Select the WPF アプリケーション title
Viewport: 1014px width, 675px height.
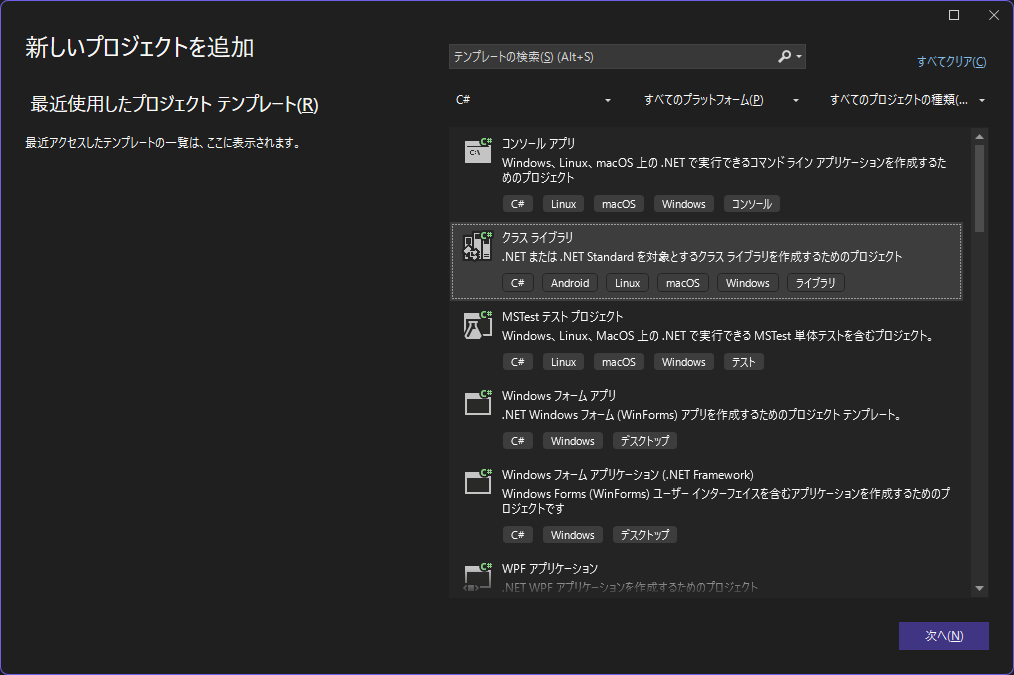[550, 568]
